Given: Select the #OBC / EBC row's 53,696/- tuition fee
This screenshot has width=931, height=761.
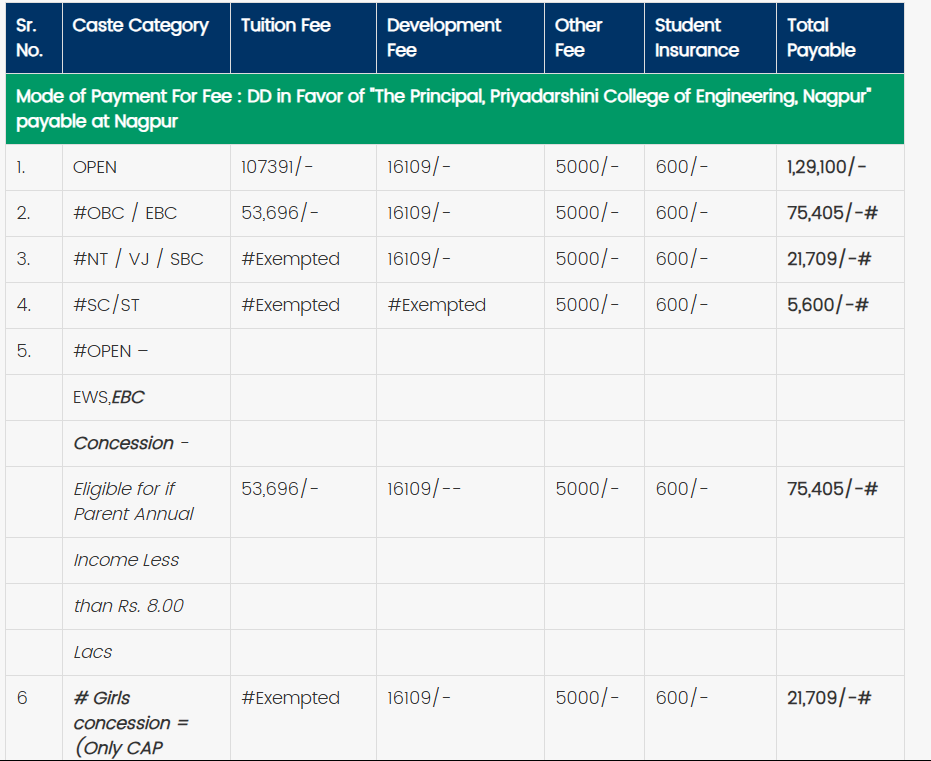Looking at the screenshot, I should tap(280, 213).
